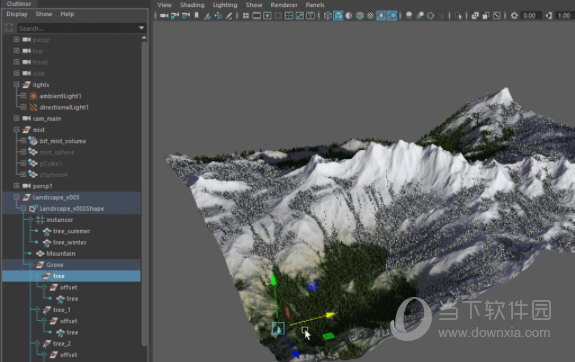
Task: Toggle Use Default Material icon
Action: point(349,15)
